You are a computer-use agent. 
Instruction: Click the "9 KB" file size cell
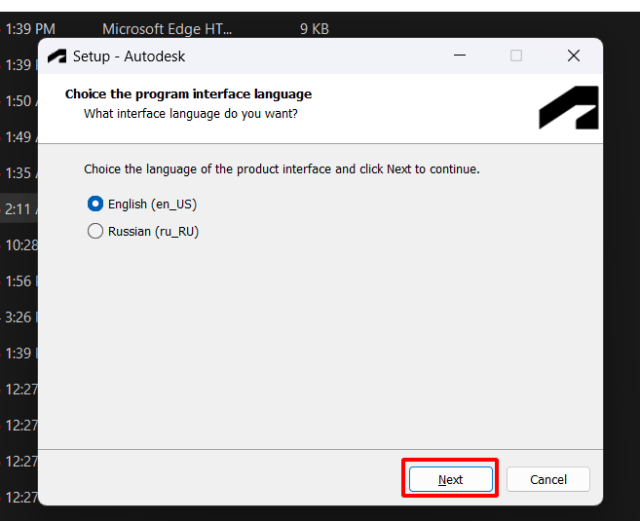click(x=314, y=29)
